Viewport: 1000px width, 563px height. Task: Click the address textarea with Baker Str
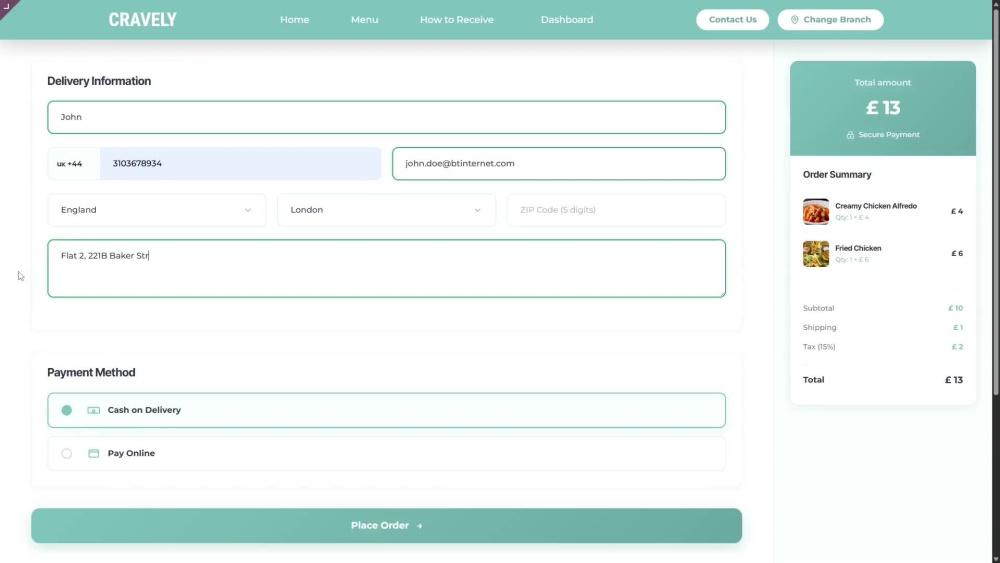coord(386,268)
